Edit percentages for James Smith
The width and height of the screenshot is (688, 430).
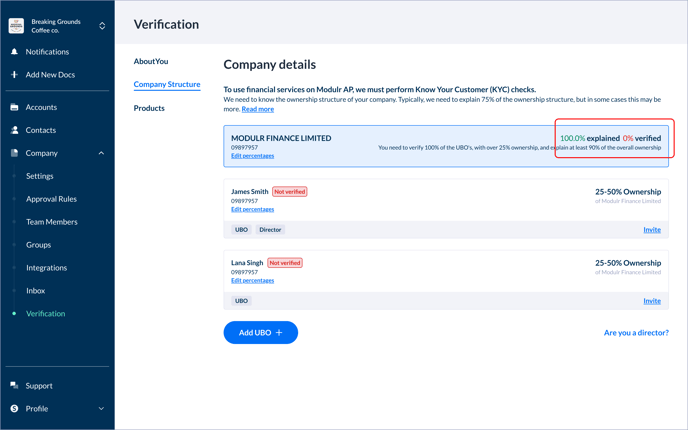pyautogui.click(x=253, y=209)
